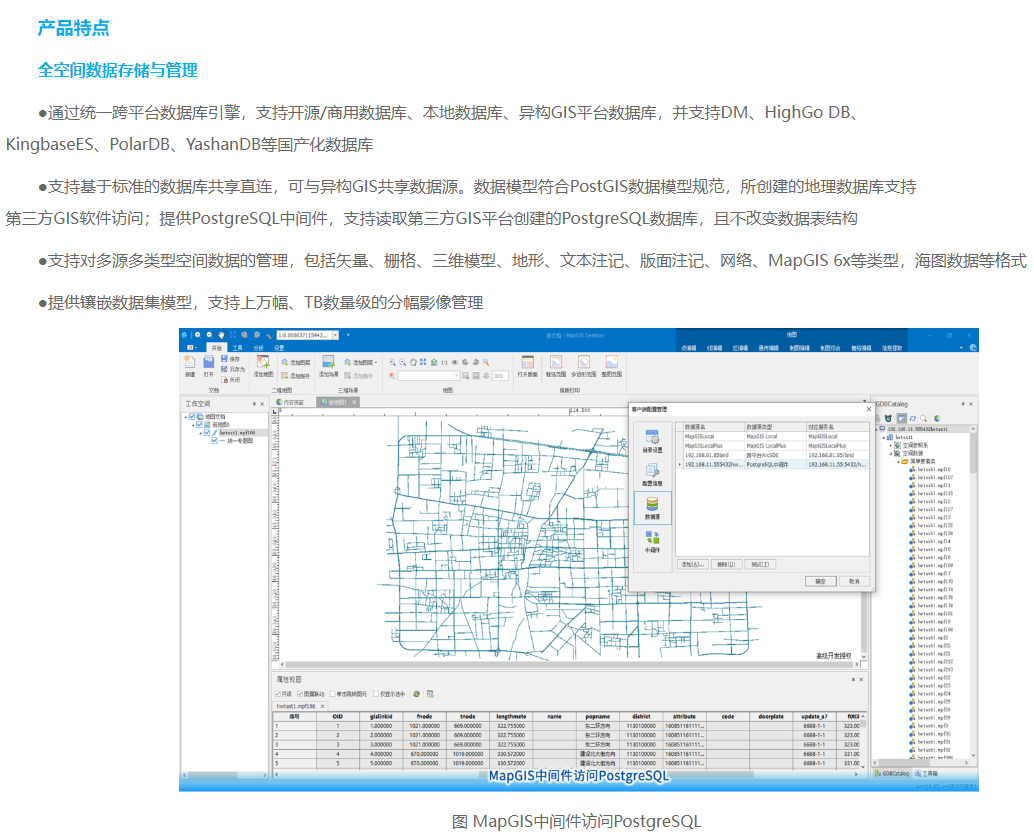Image resolution: width=1034 pixels, height=839 pixels.
Task: Toggle 统一专题图 checkbox in workspace tree
Action: point(214,441)
